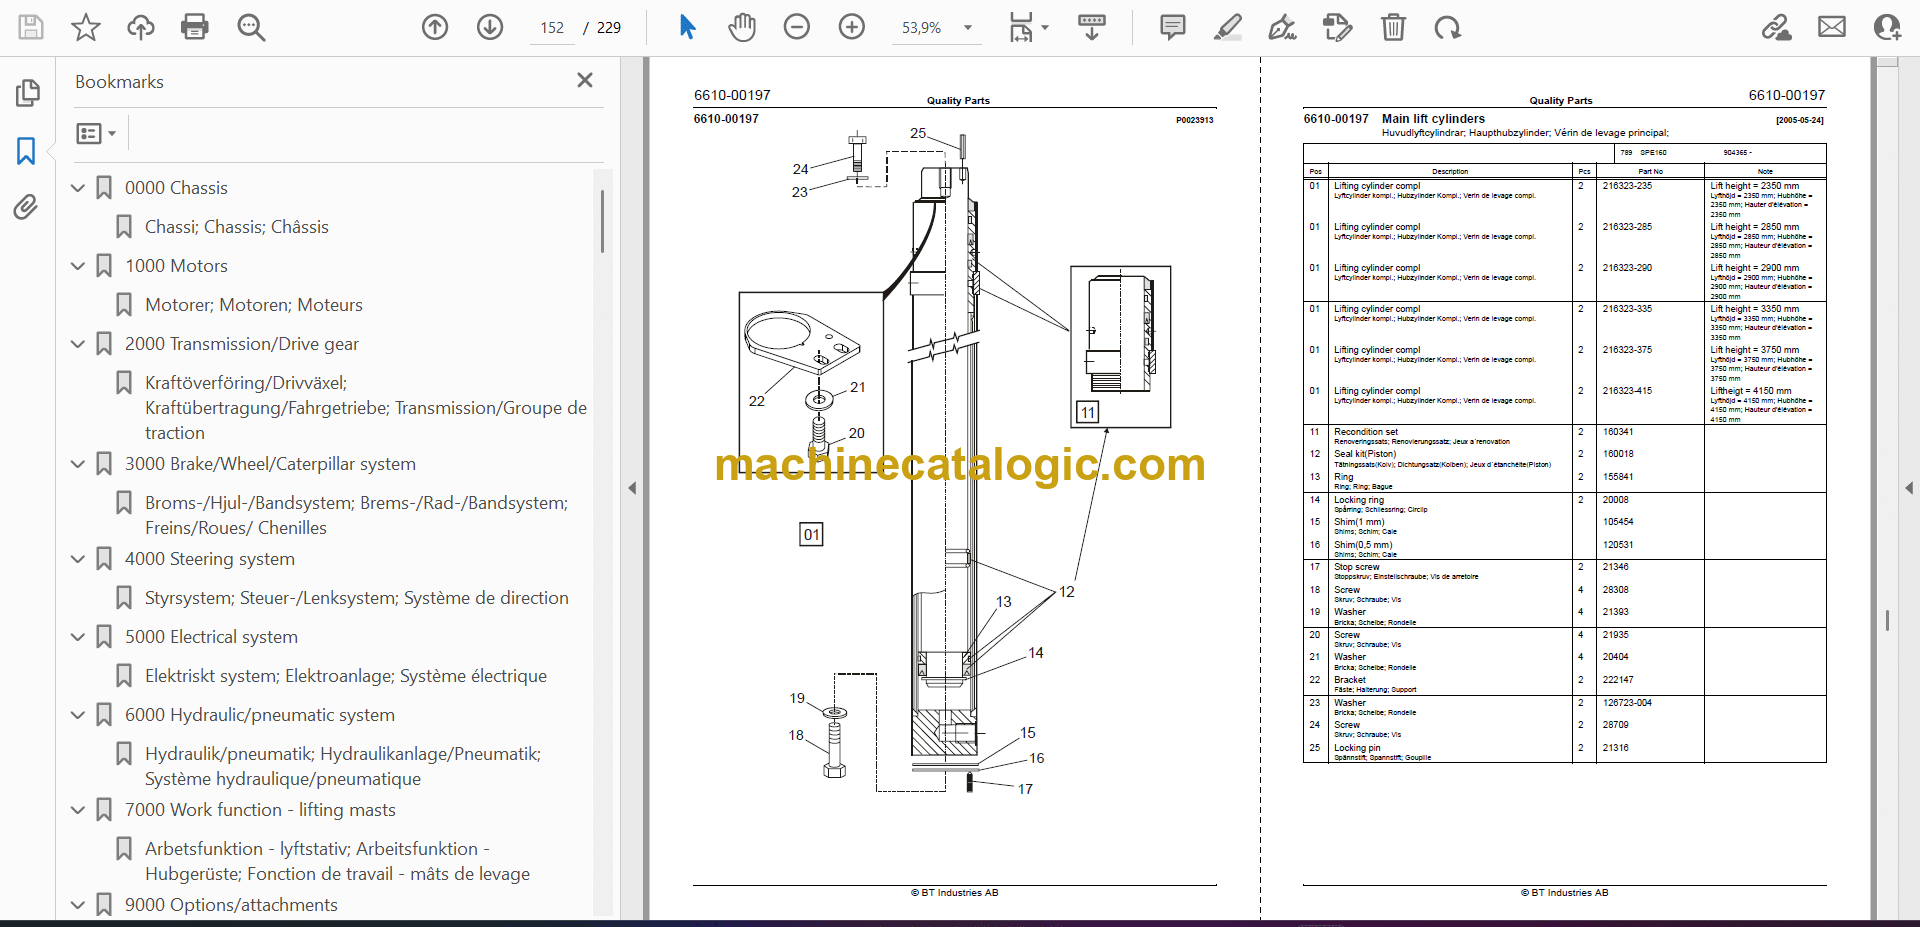Toggle the page thumbnails panel

click(27, 93)
